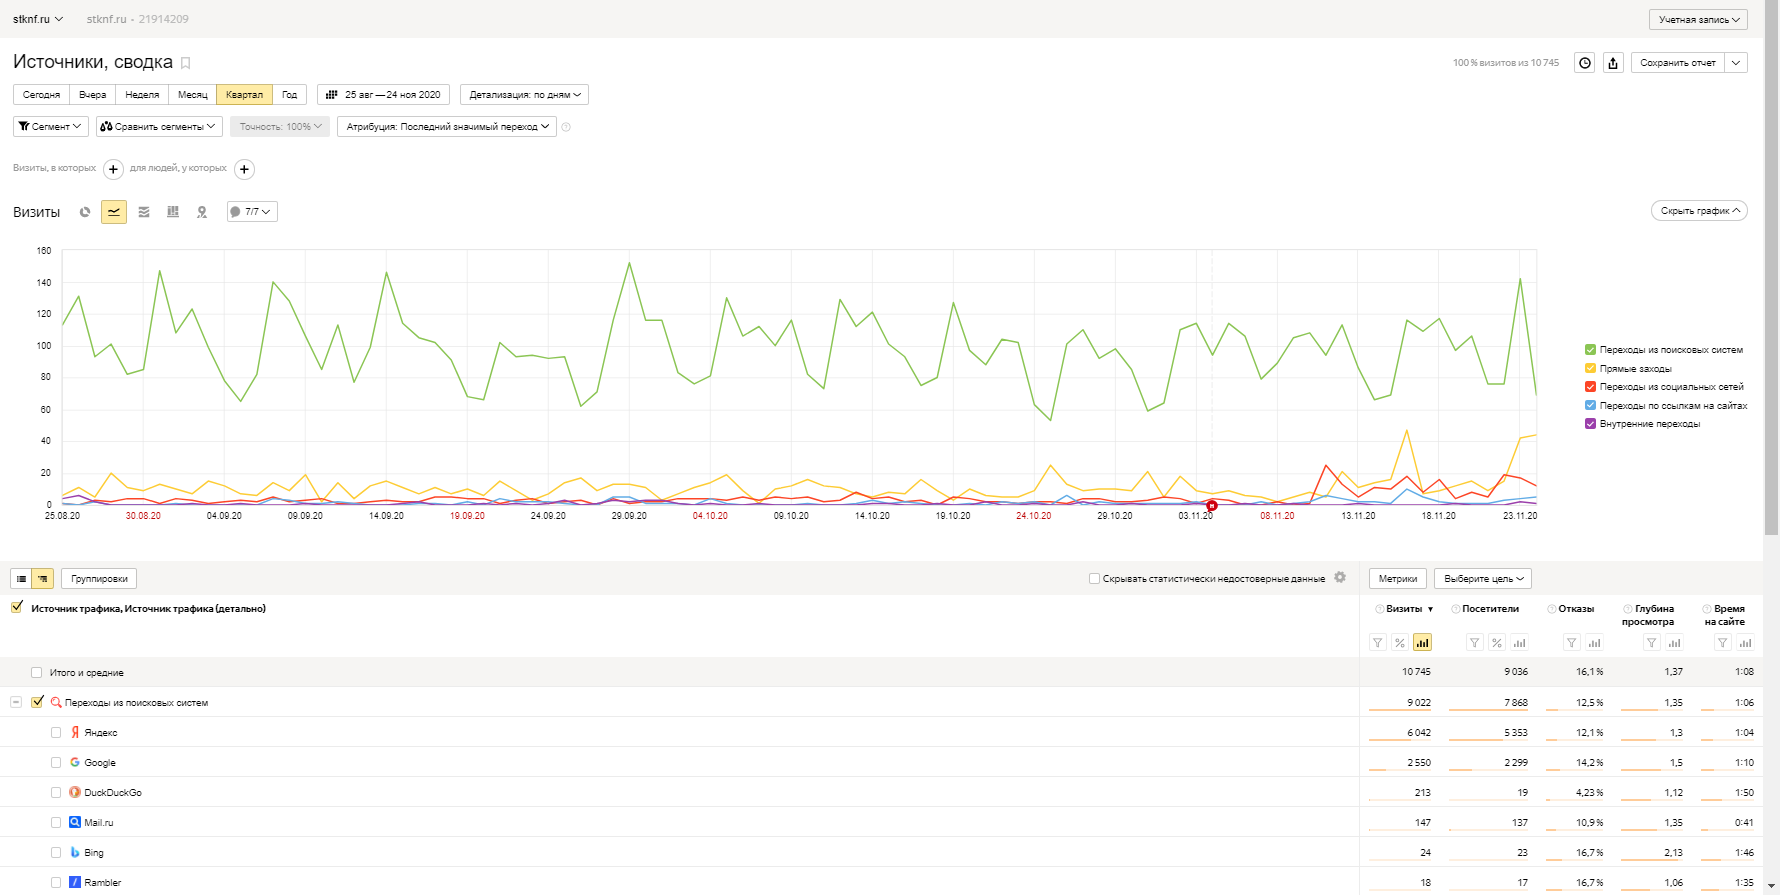The image size is (1780, 895).
Task: Open table settings gear icon
Action: pyautogui.click(x=1340, y=578)
